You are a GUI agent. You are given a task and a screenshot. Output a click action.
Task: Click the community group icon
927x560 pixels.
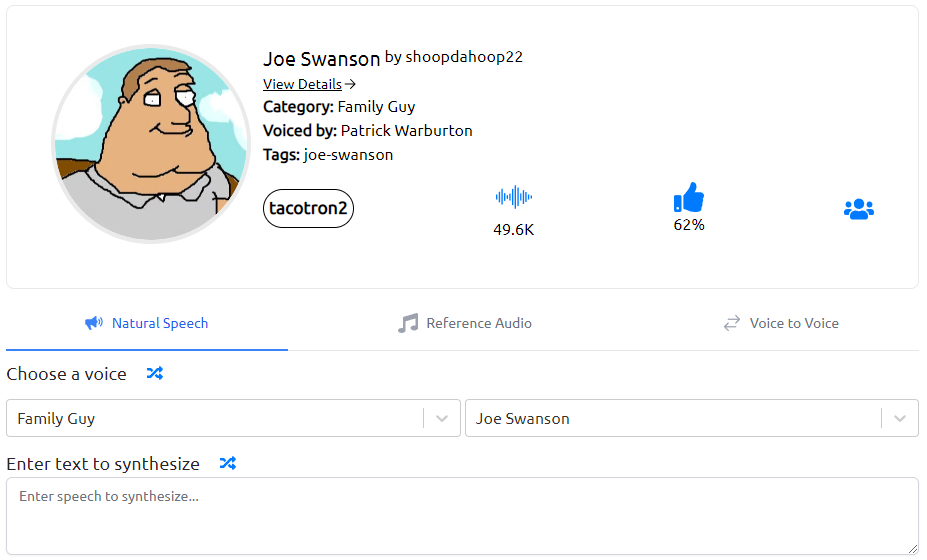click(x=858, y=209)
